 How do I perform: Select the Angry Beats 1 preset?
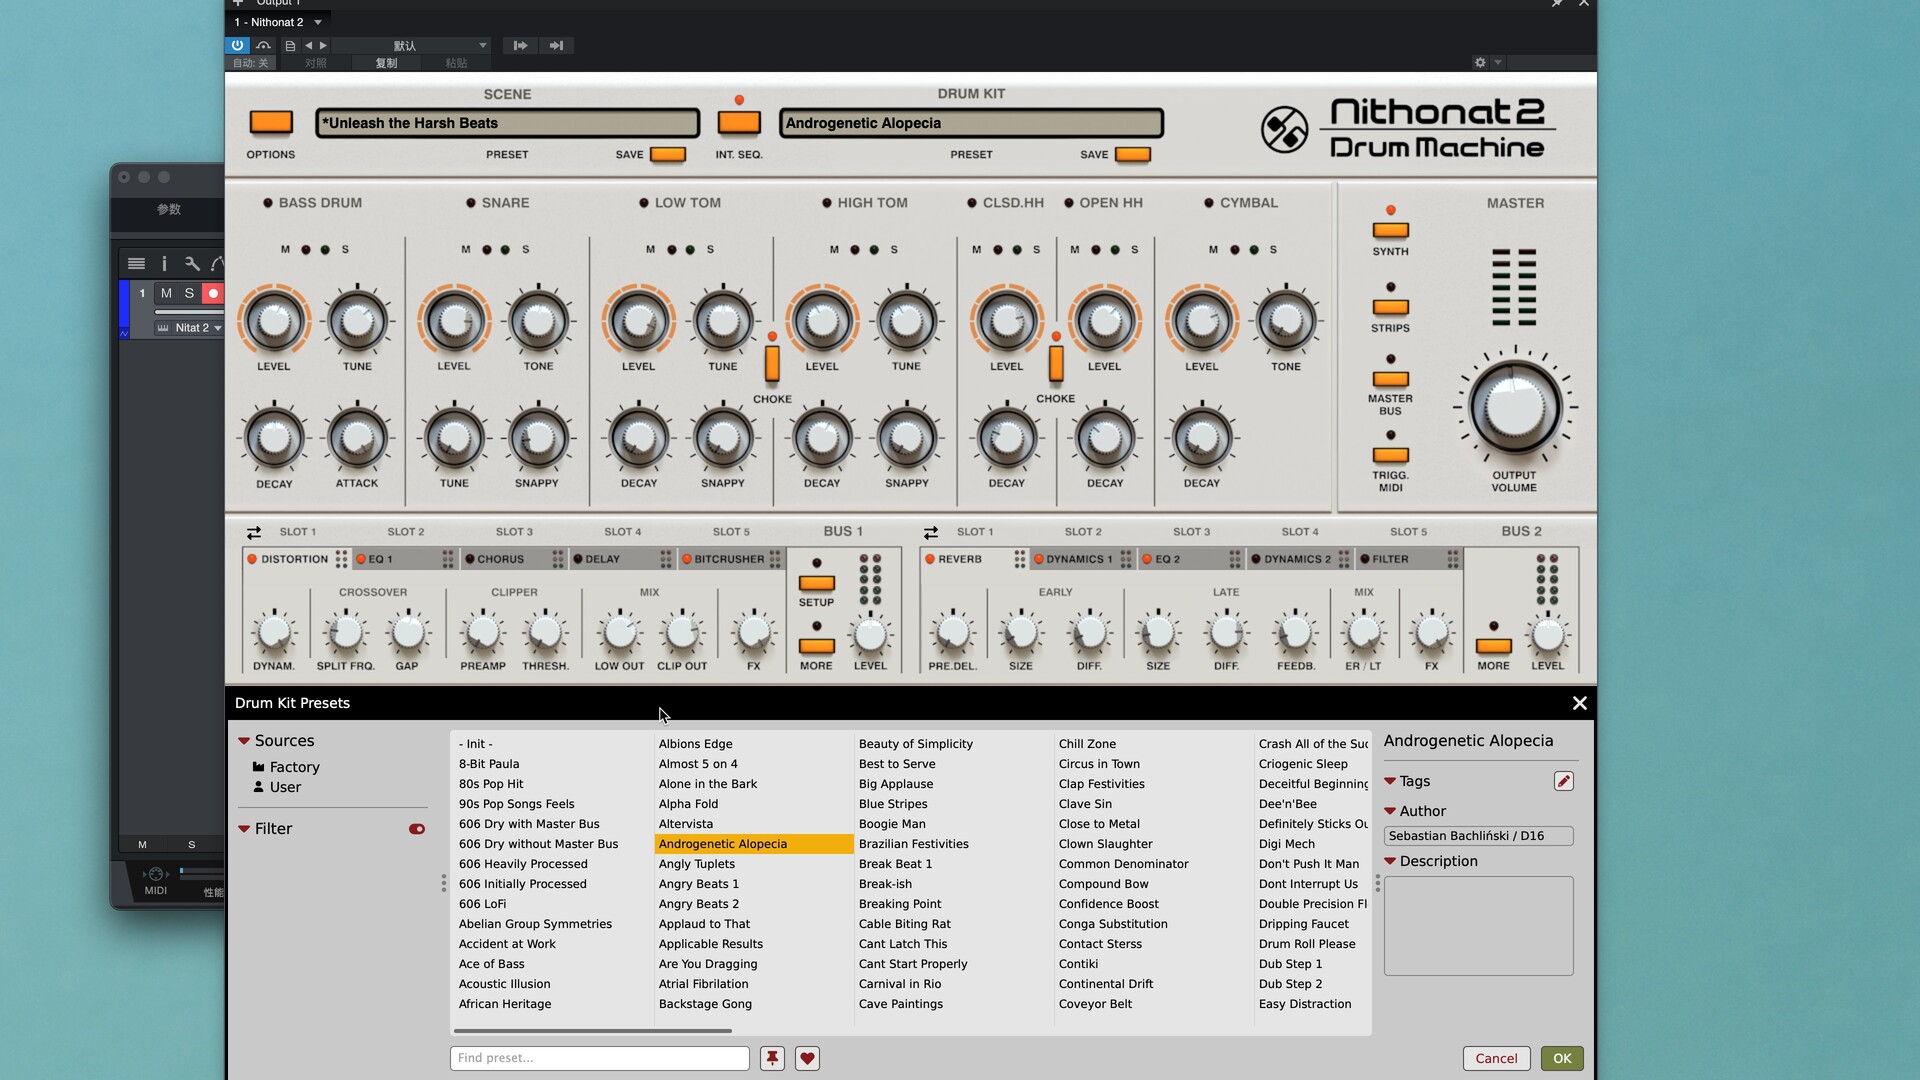click(699, 884)
